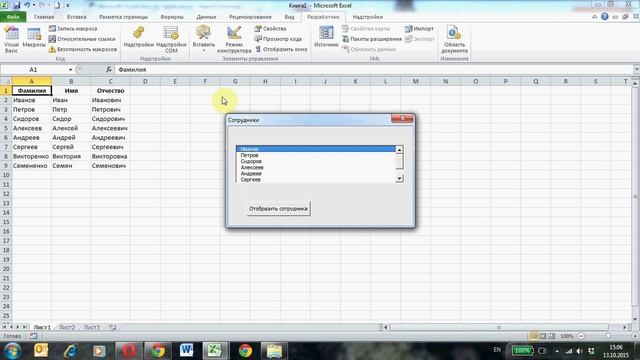Image resolution: width=640 pixels, height=360 pixels.
Task: Open control Properties
Action: tap(270, 29)
